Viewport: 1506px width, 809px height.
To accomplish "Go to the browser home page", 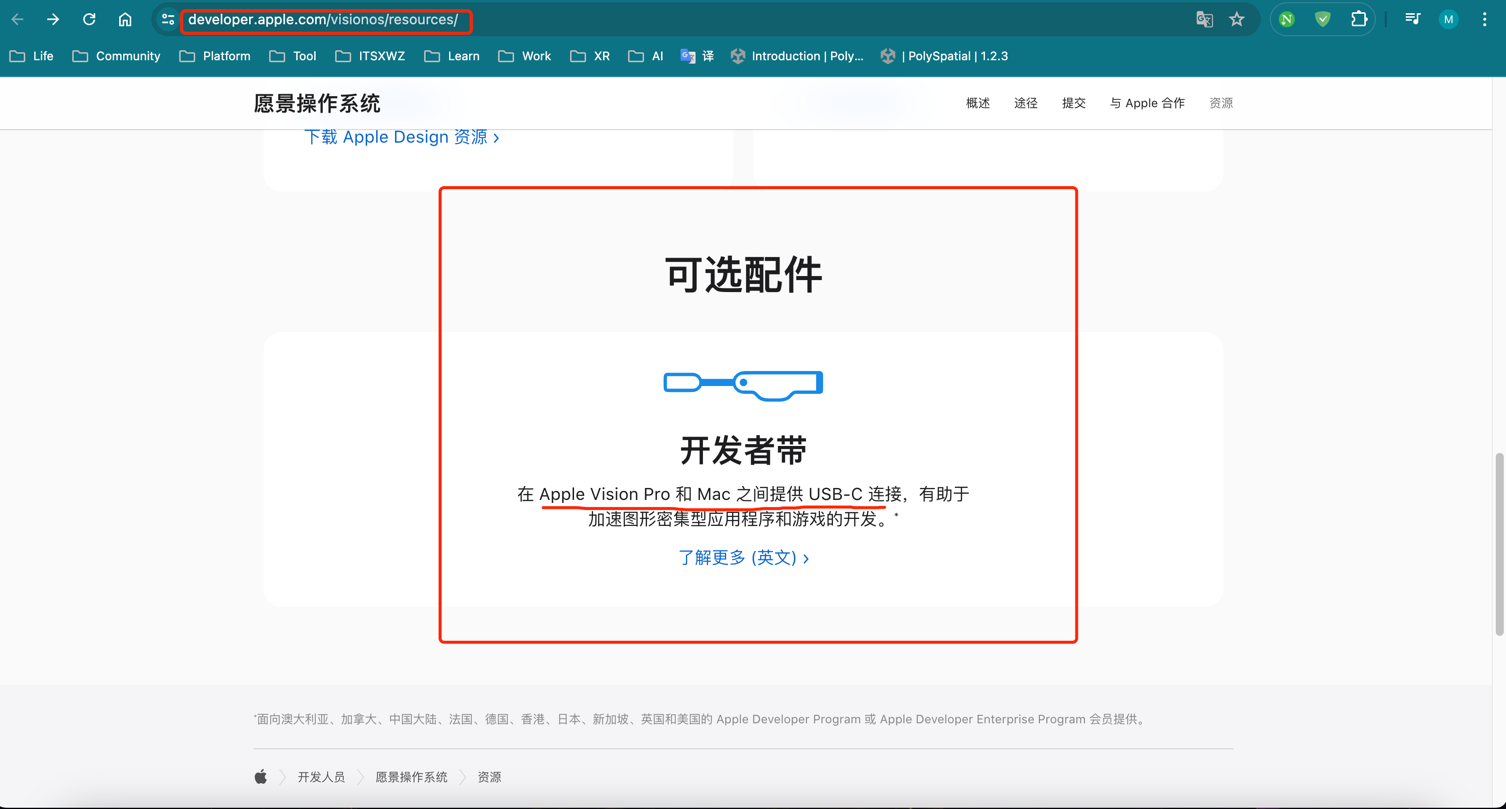I will point(125,20).
